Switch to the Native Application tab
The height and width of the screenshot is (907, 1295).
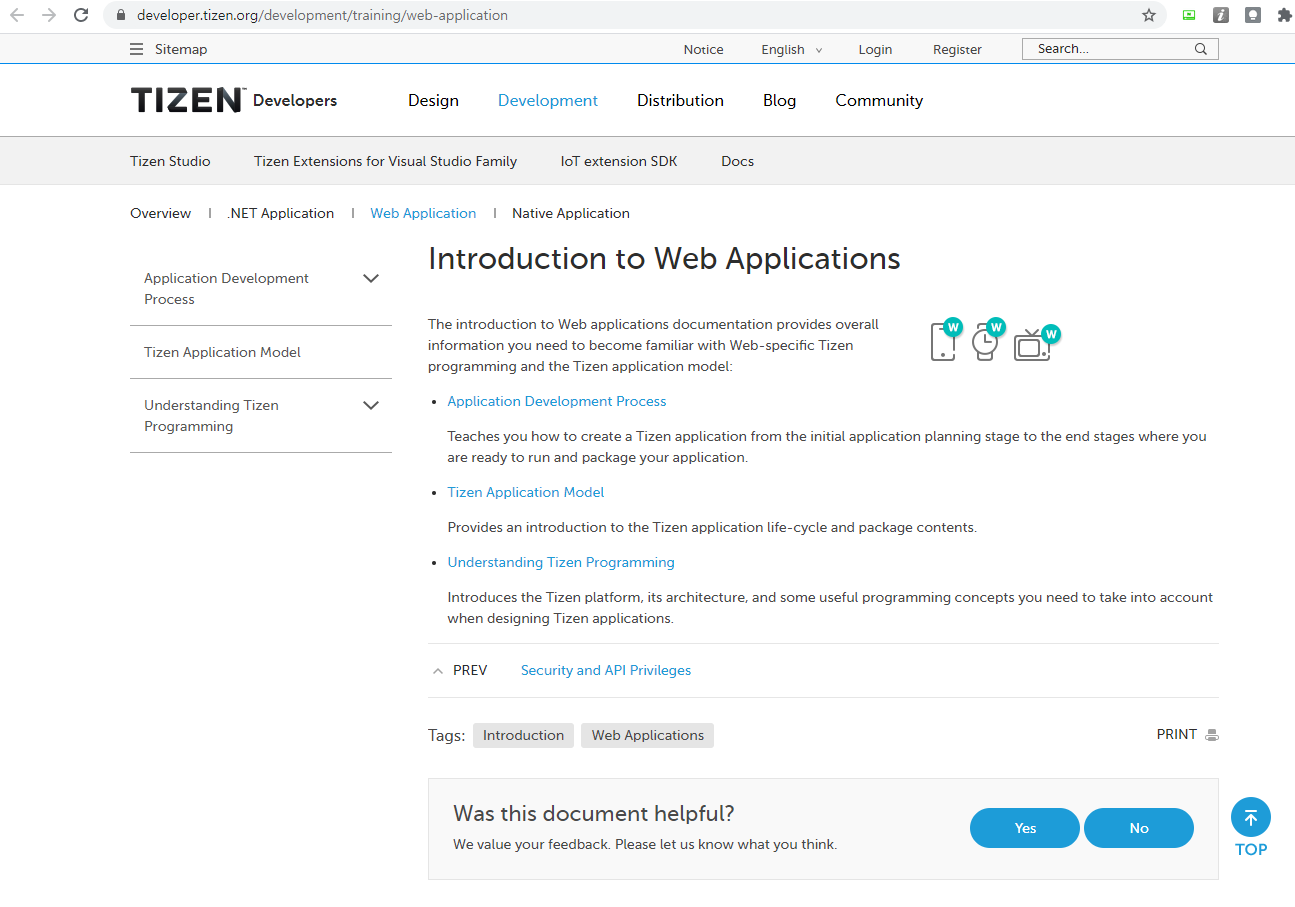click(x=571, y=213)
